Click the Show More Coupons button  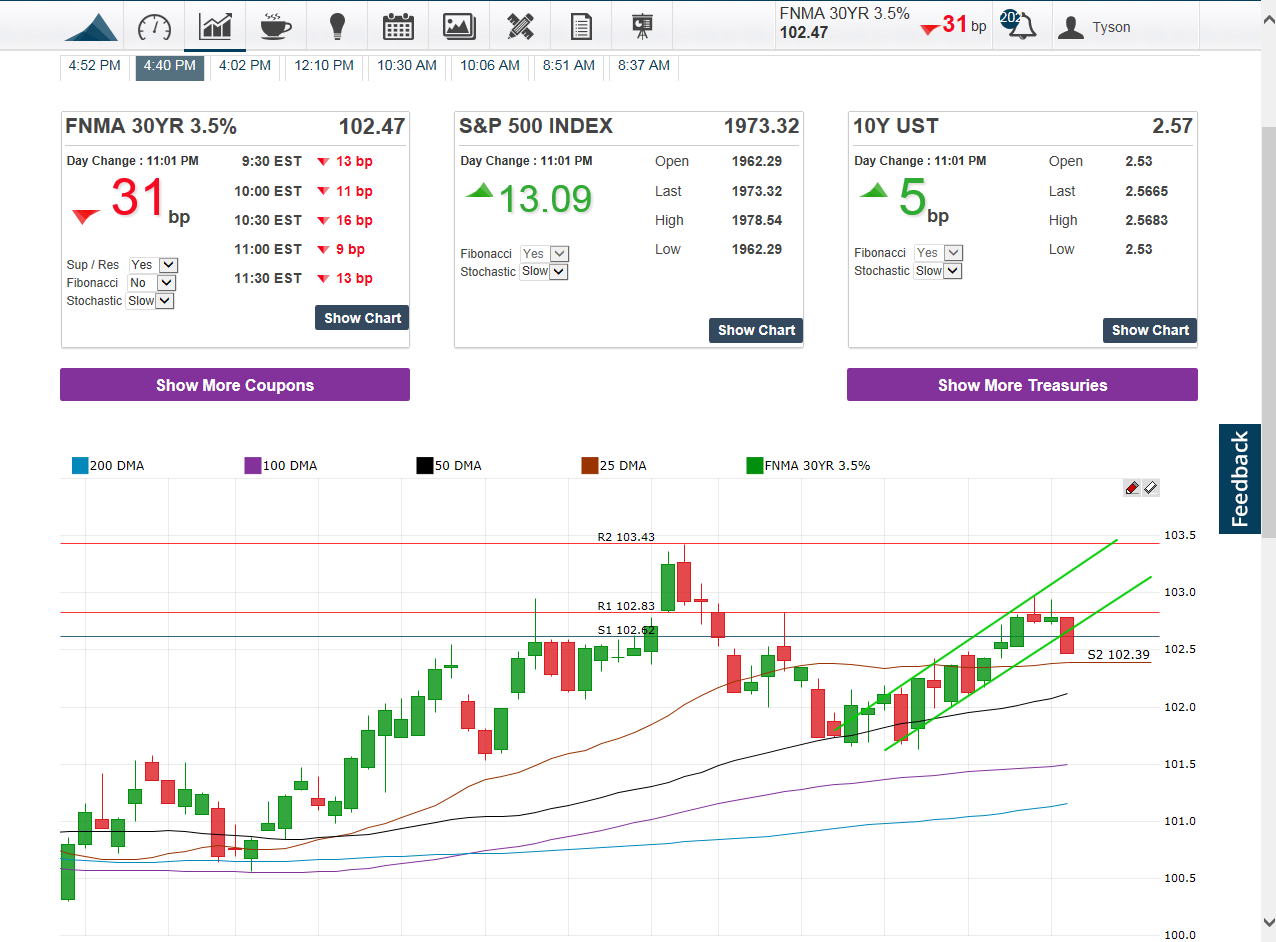click(235, 385)
